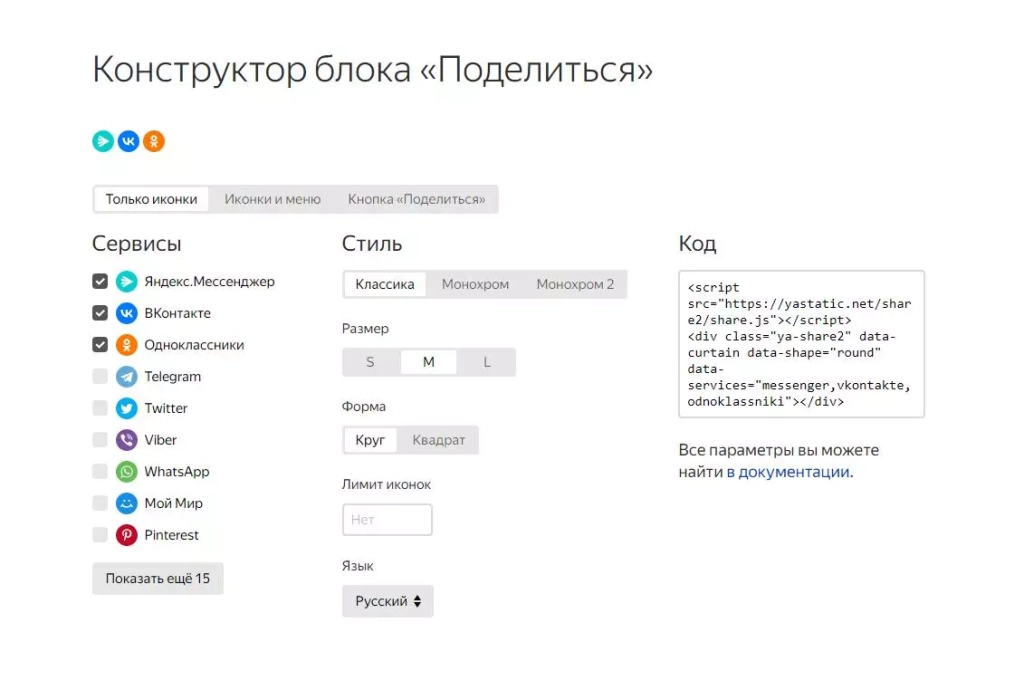Enable the Telegram checkbox

[100, 376]
